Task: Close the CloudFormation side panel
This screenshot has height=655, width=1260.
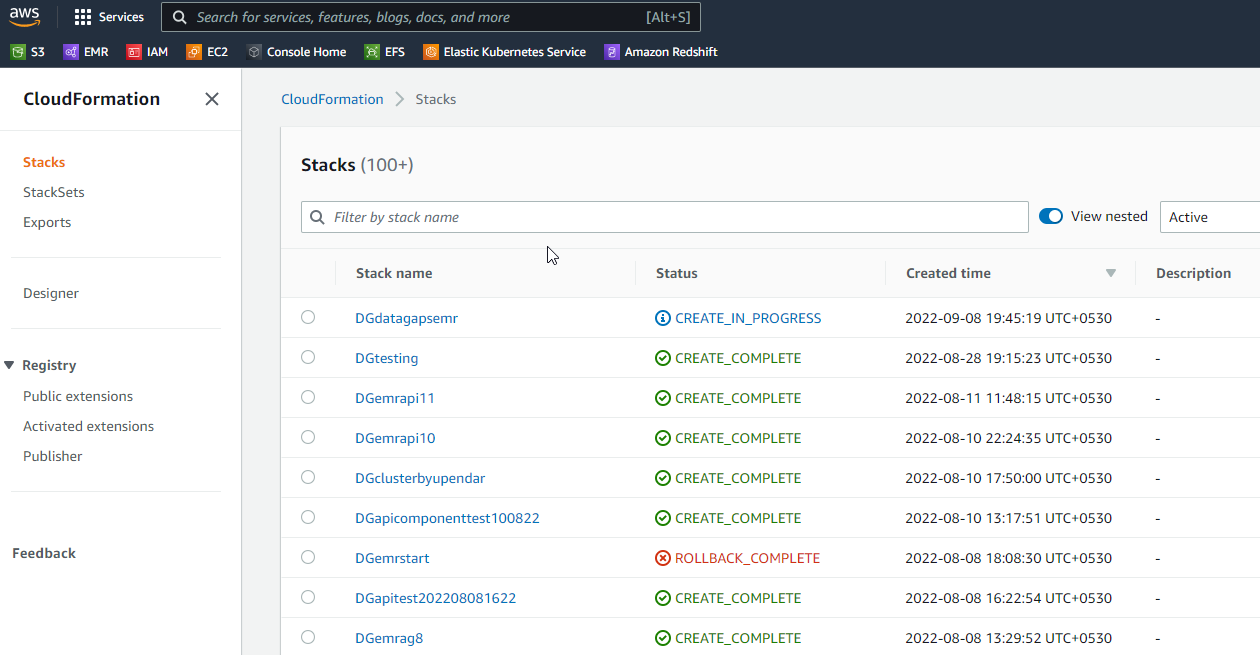Action: click(x=212, y=99)
